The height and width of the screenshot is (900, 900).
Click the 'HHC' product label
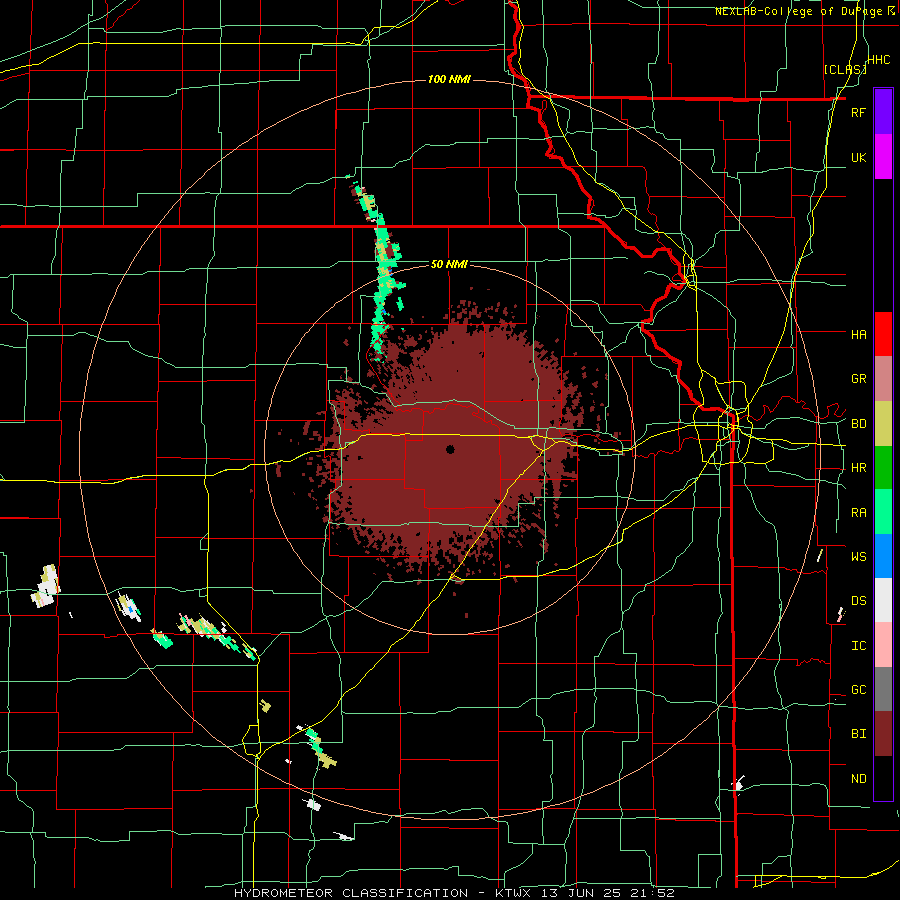[x=879, y=60]
